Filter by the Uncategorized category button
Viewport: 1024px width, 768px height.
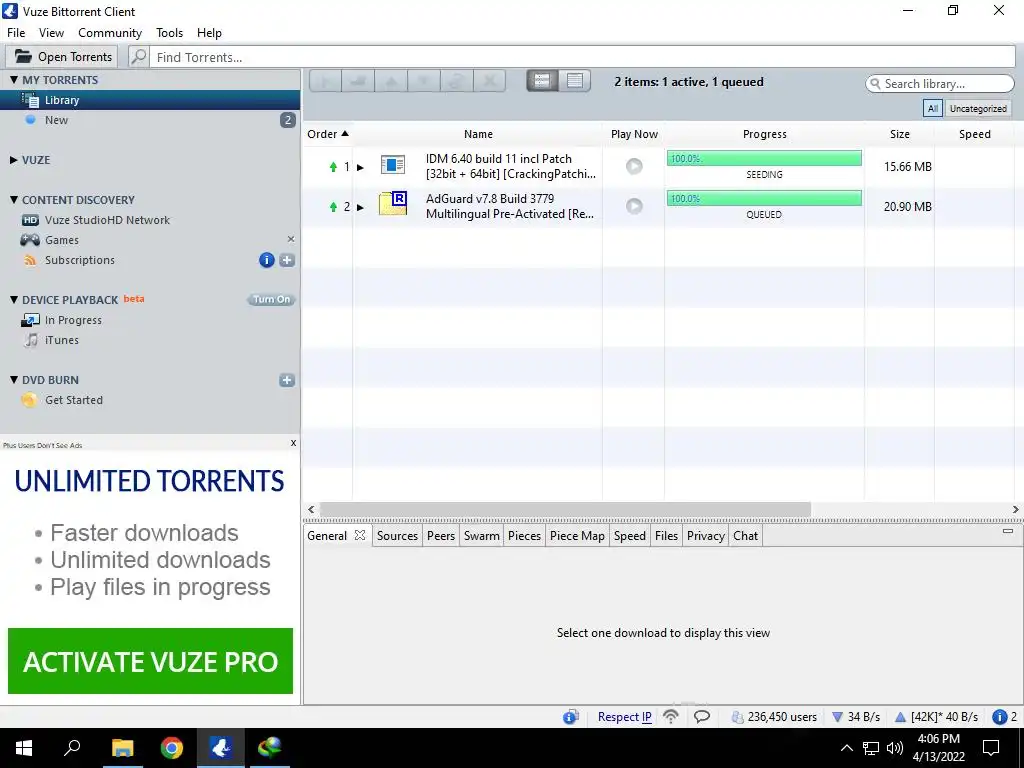[978, 108]
